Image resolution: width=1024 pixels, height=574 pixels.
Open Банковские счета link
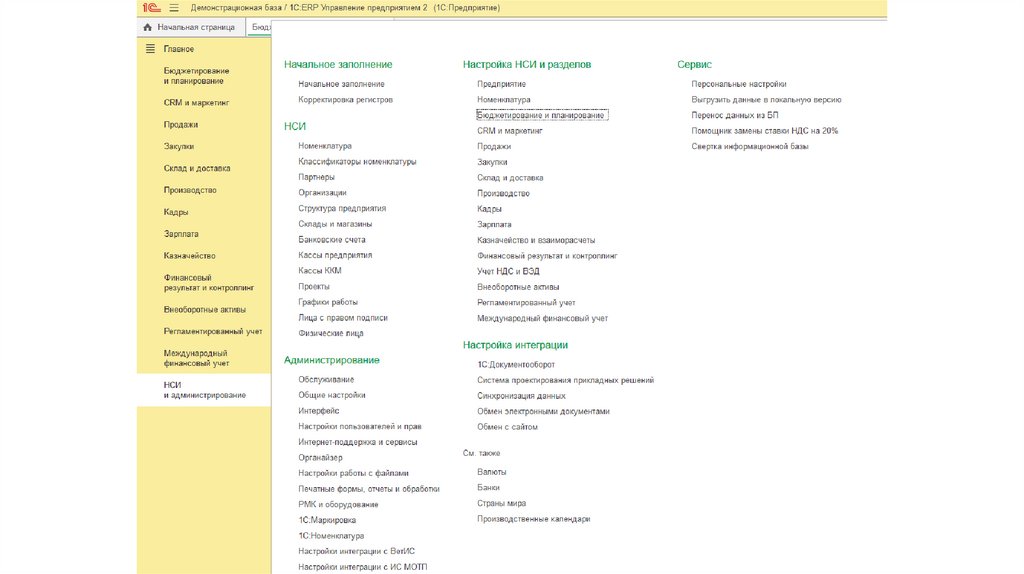click(332, 240)
